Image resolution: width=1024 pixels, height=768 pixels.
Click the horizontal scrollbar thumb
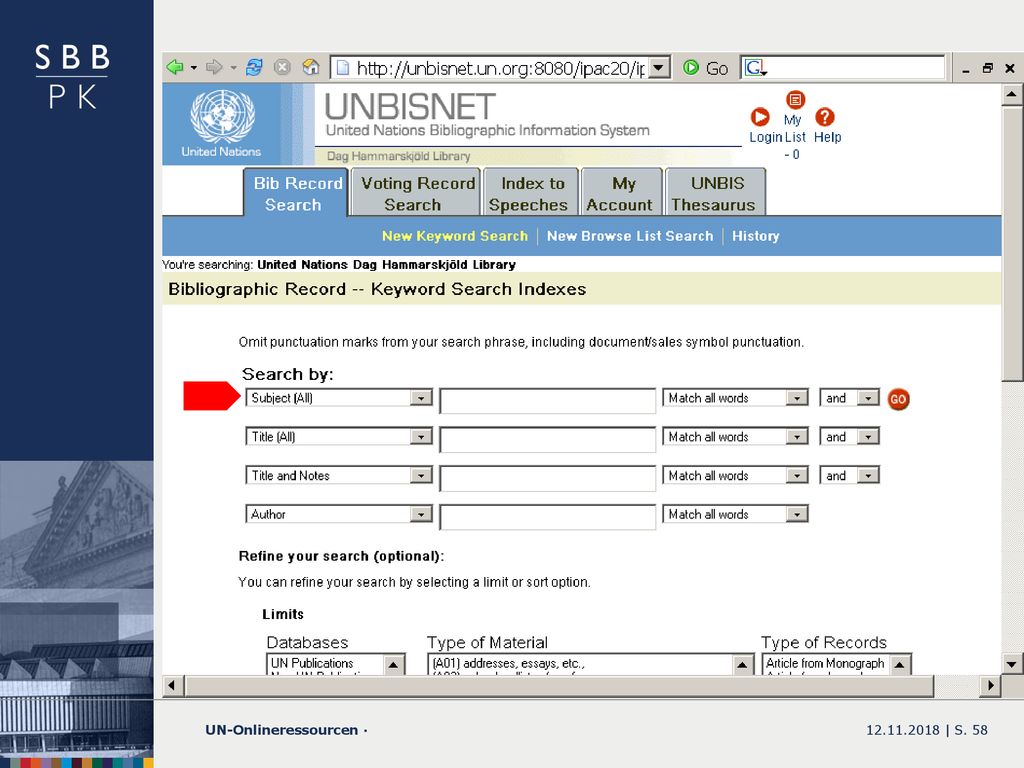(560, 685)
